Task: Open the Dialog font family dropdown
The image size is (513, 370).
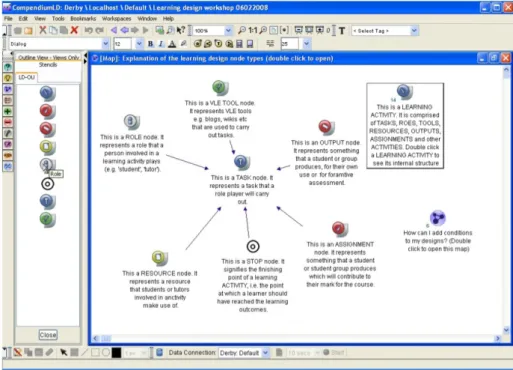Action: tap(105, 44)
